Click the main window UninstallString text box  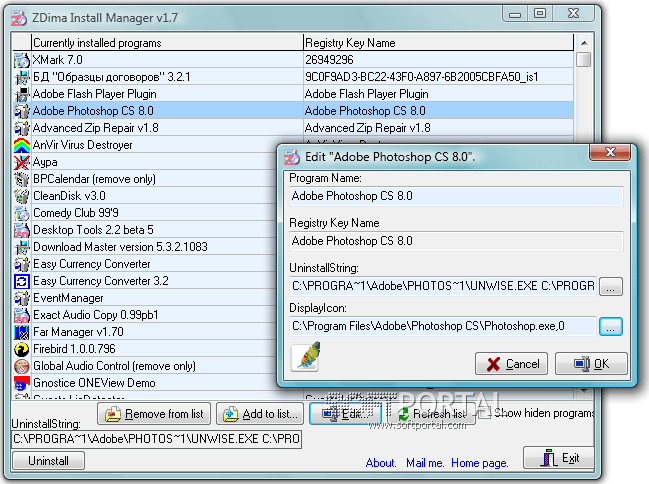click(156, 439)
